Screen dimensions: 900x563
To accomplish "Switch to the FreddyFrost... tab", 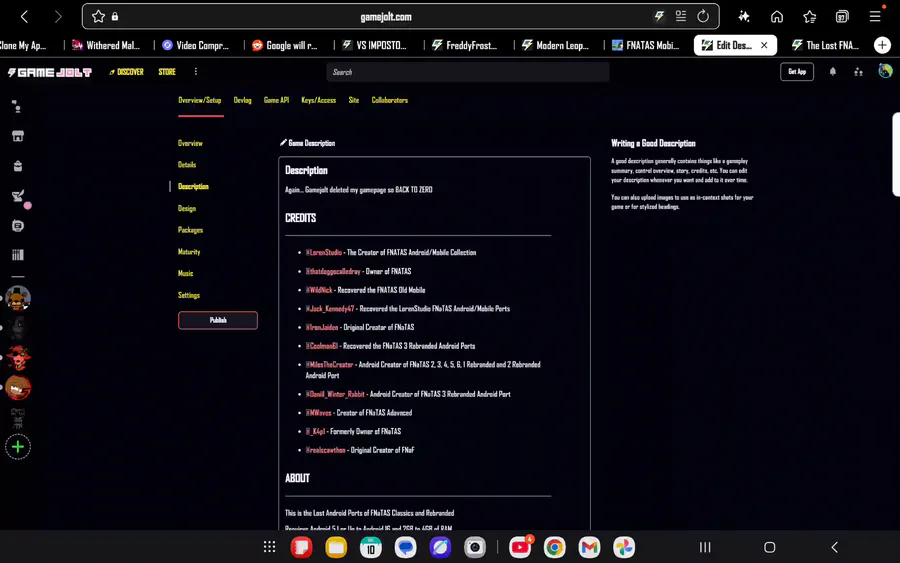I will [x=465, y=45].
